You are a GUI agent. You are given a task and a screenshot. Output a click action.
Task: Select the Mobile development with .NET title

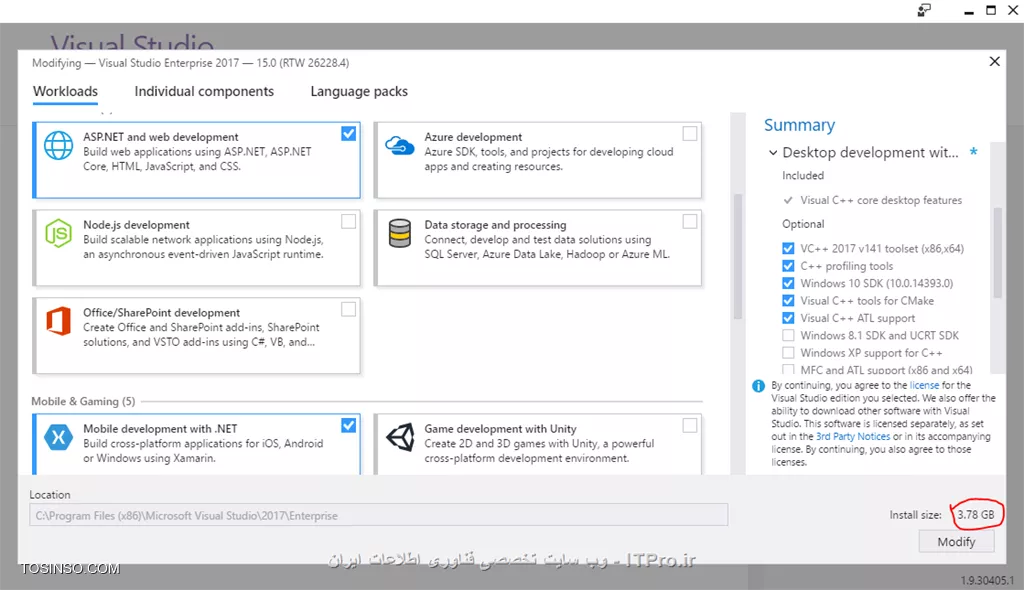[160, 429]
